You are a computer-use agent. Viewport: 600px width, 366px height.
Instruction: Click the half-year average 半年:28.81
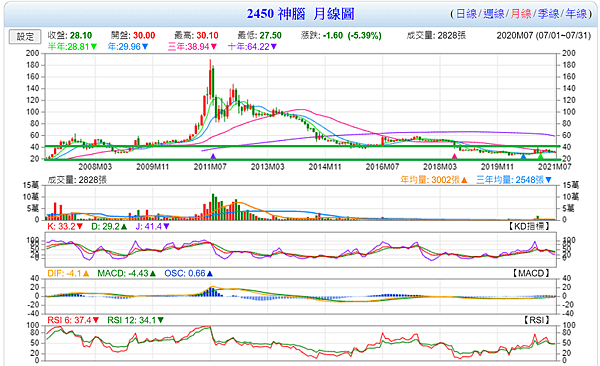point(72,47)
